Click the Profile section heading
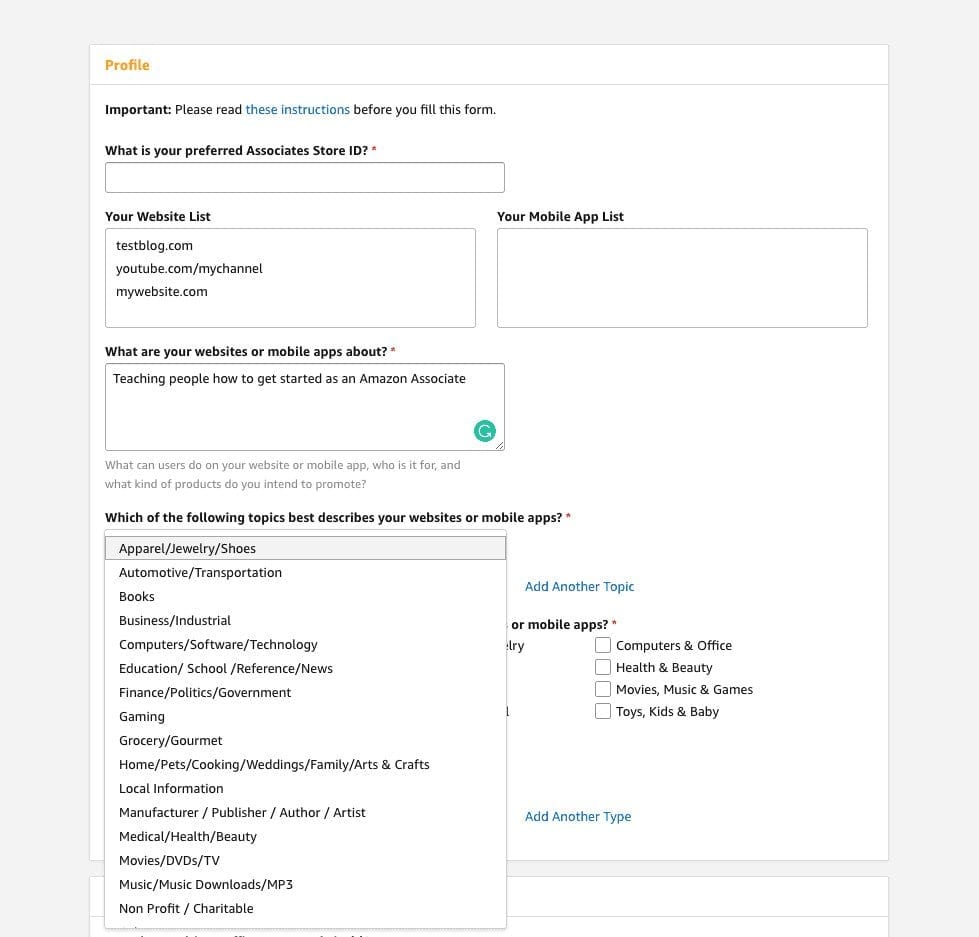 [127, 65]
